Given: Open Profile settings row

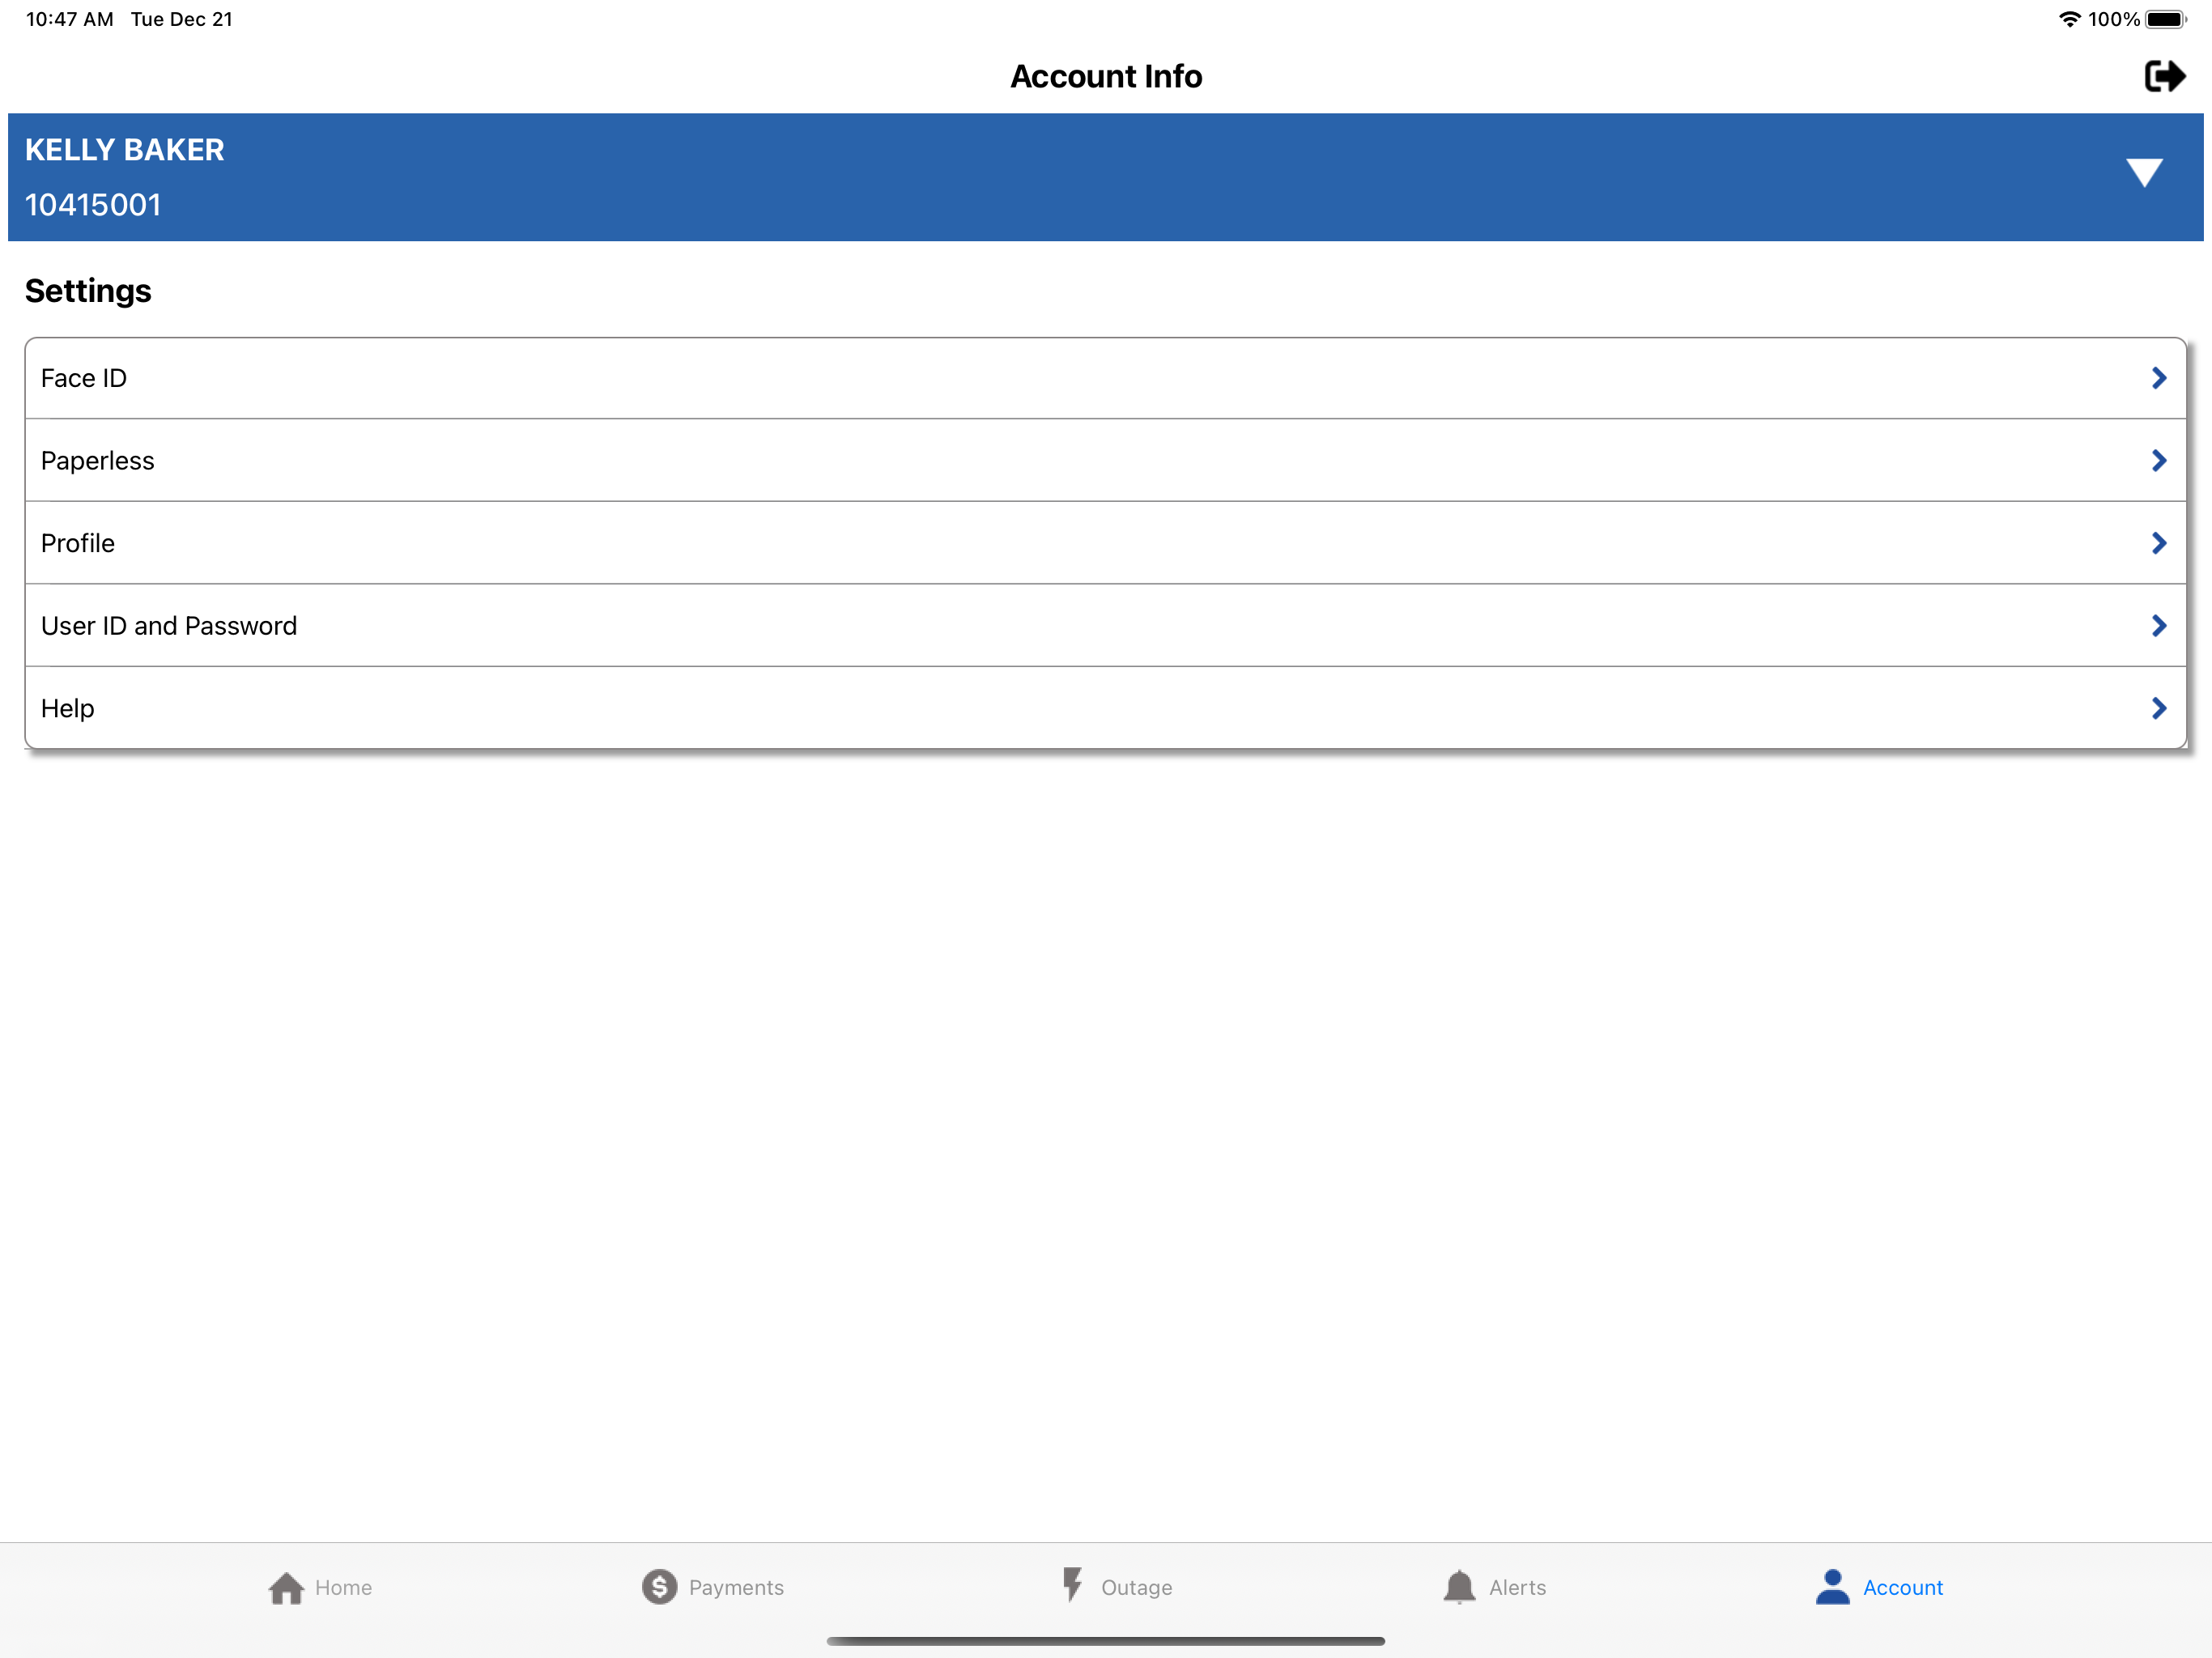Looking at the screenshot, I should tap(1105, 543).
